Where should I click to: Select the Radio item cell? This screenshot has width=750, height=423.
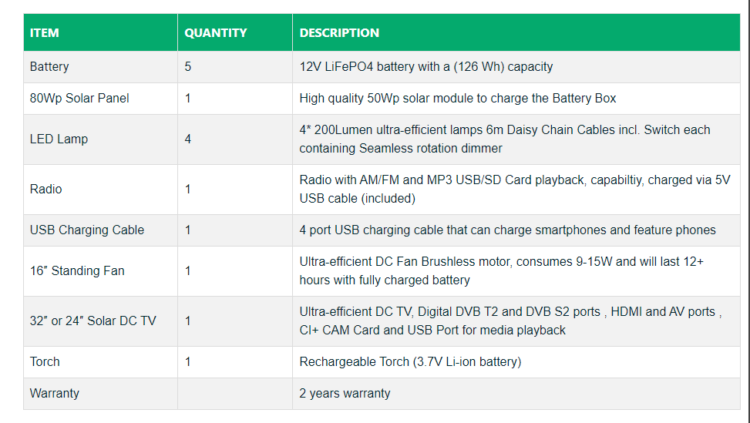click(x=46, y=189)
